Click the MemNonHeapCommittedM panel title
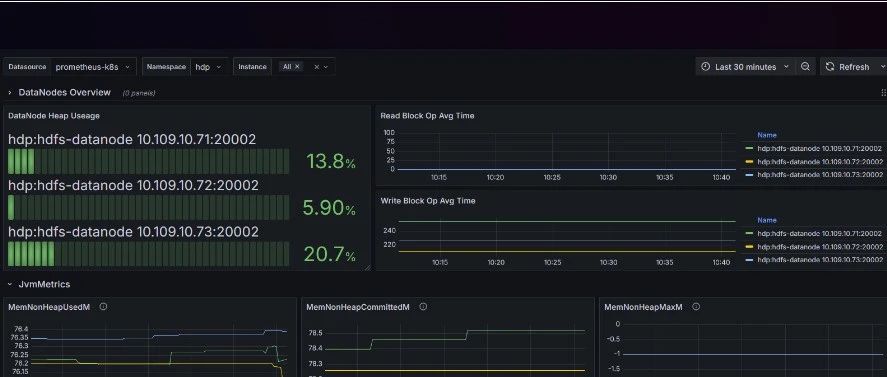 pyautogui.click(x=358, y=307)
